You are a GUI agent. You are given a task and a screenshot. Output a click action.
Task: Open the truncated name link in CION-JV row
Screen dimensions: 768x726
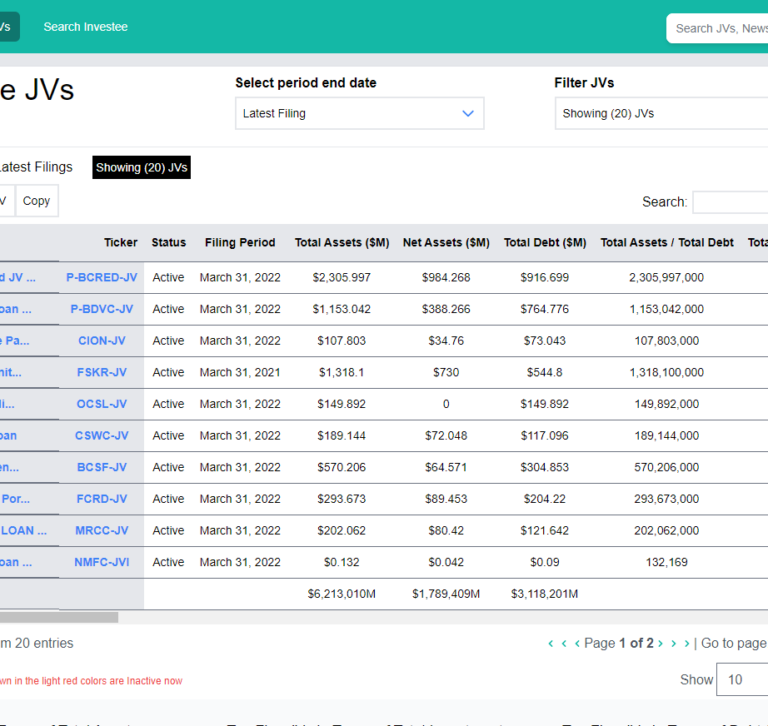click(15, 340)
